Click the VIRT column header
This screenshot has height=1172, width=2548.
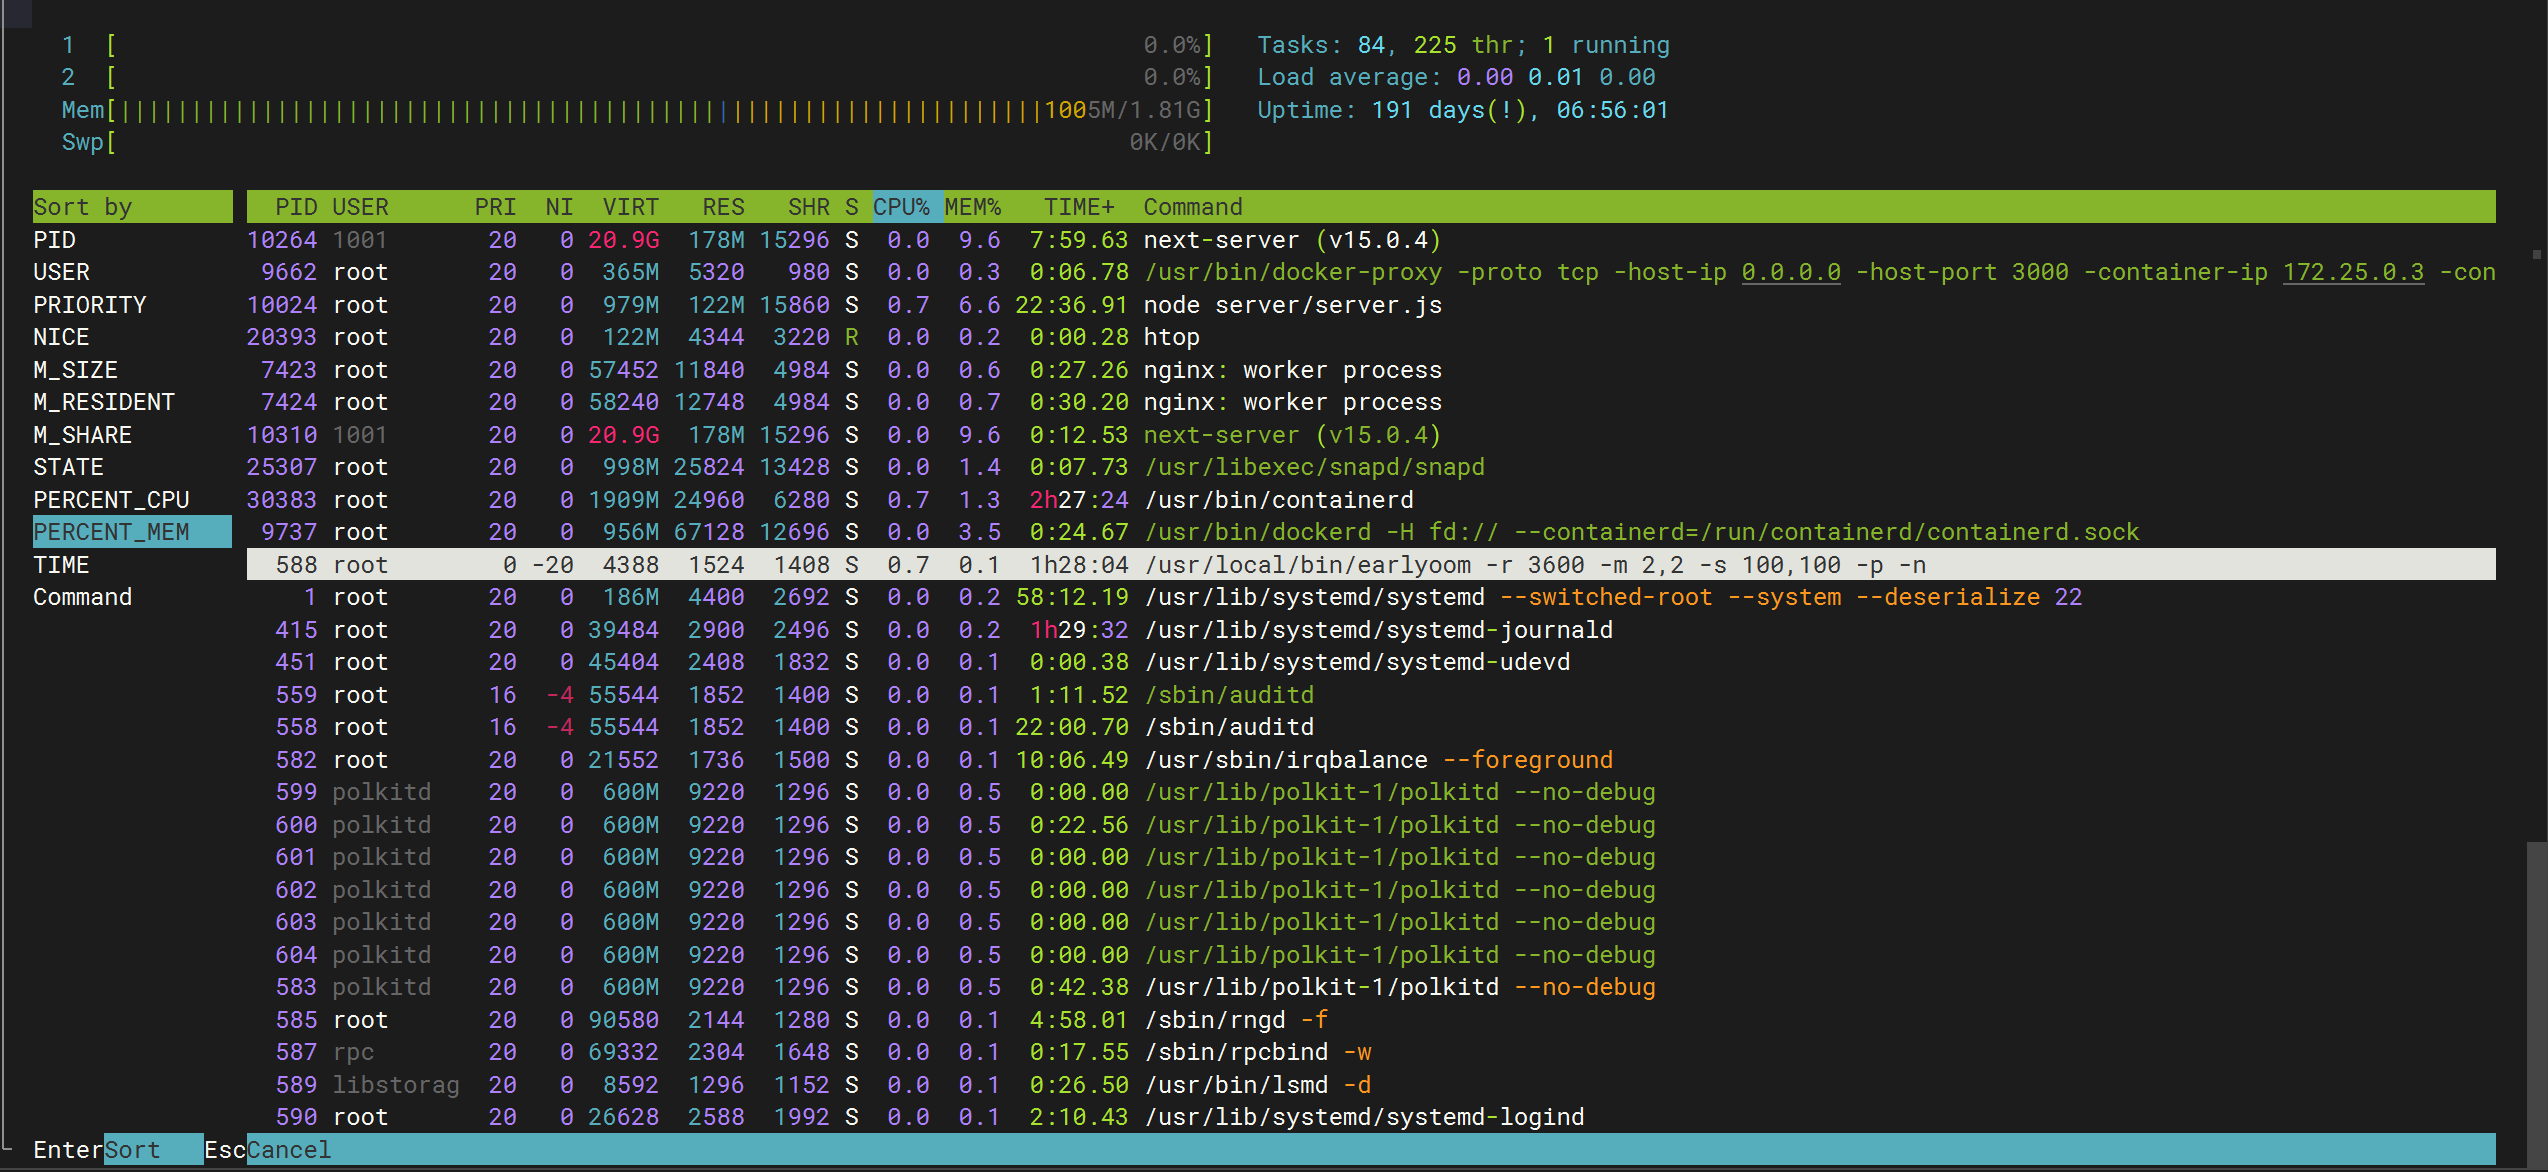(x=630, y=207)
